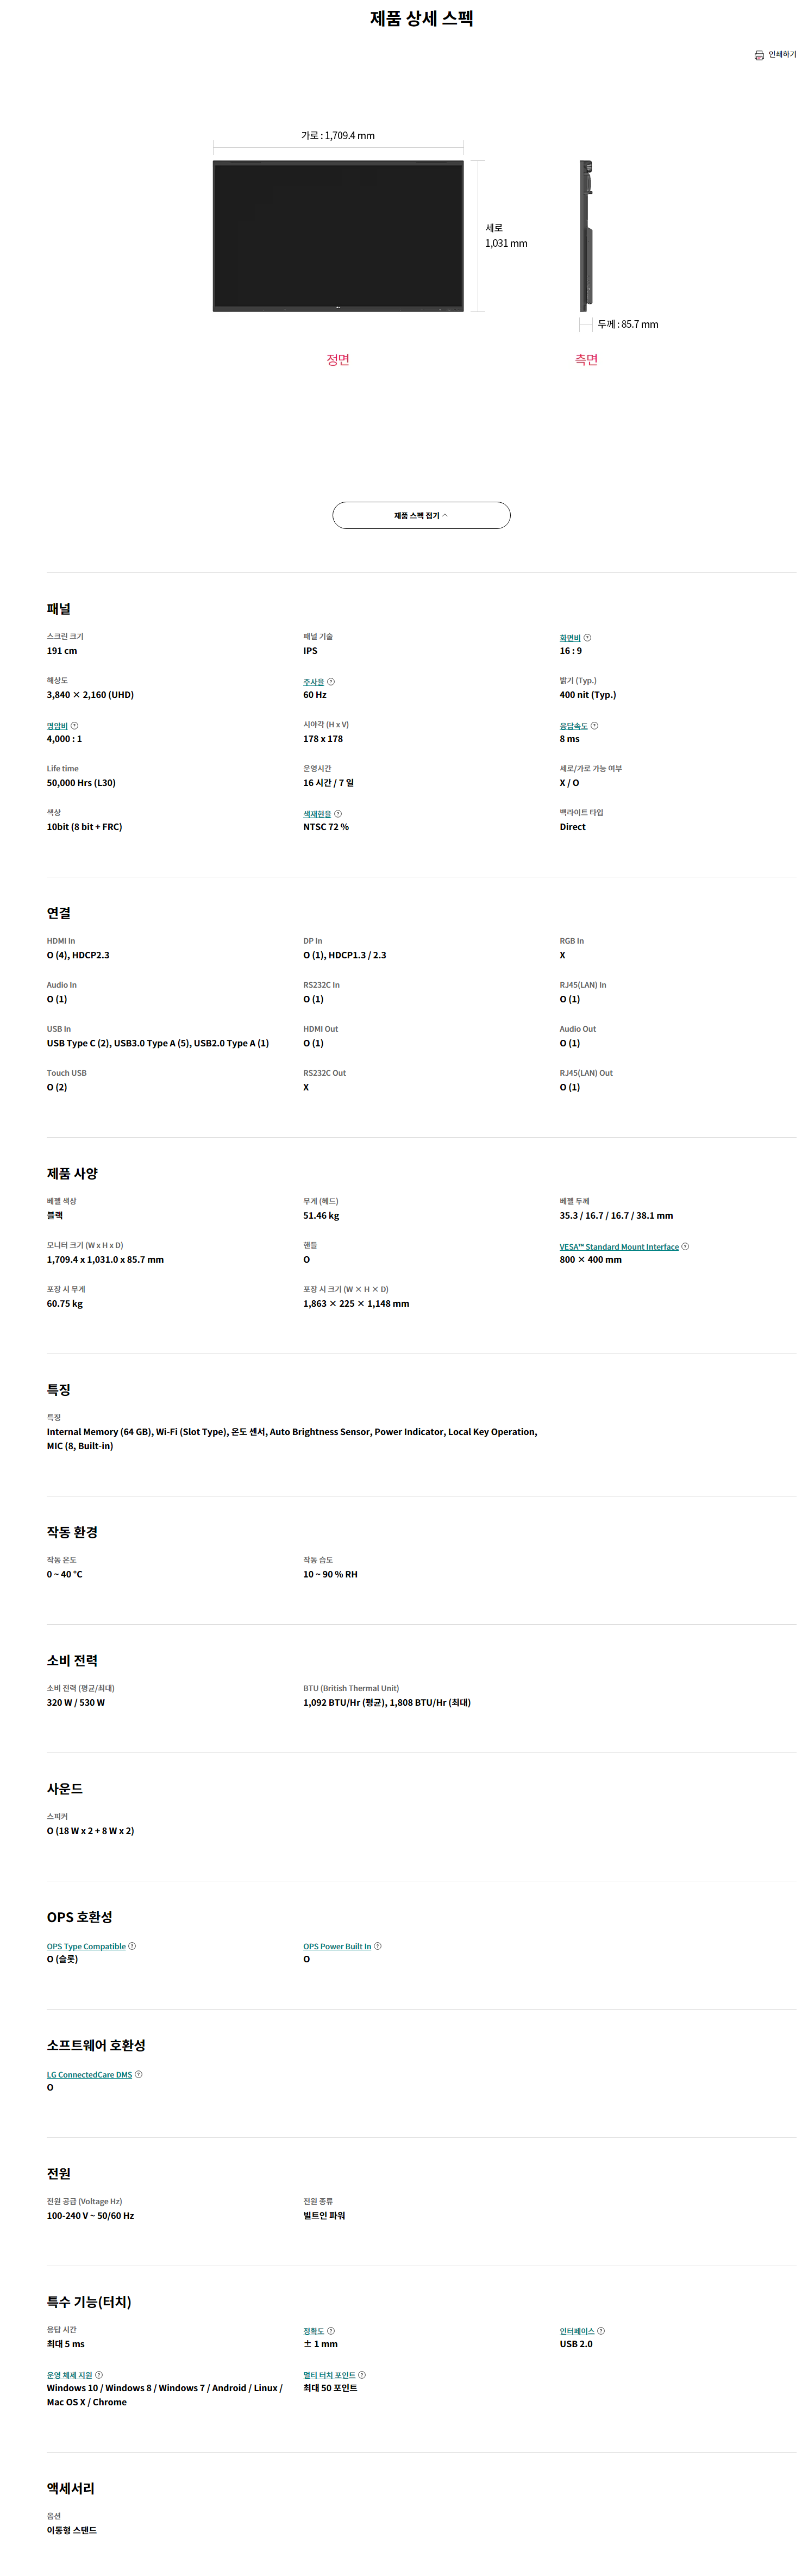Open info icon beside OPS Power Built In
The image size is (808, 2576).
pos(377,1946)
